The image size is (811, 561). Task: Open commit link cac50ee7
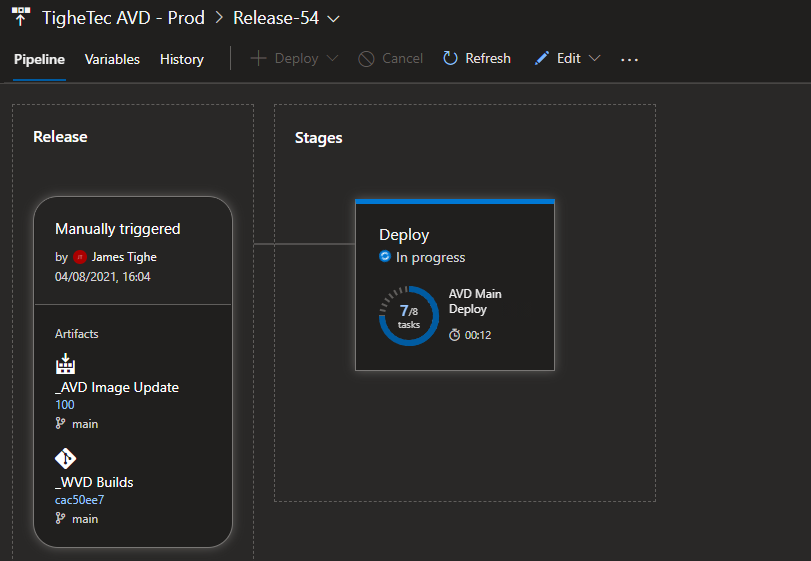[80, 500]
